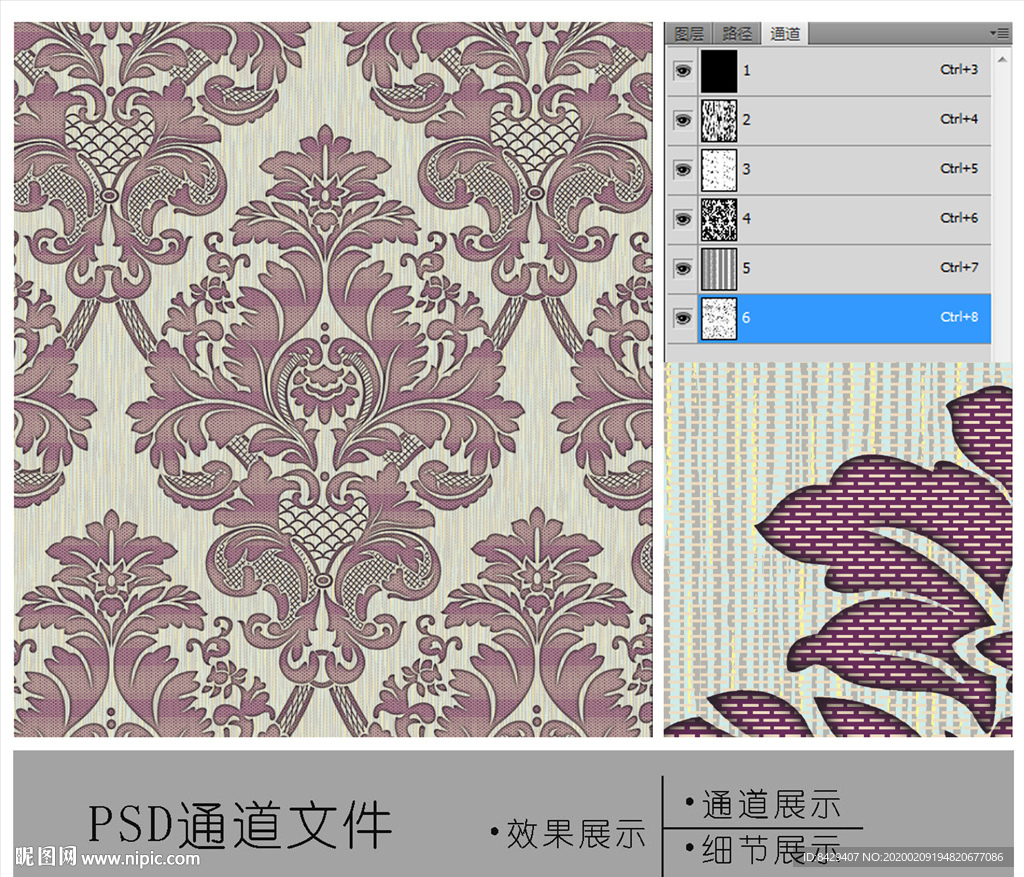Click the PSD通道文件 title text
1024x877 pixels.
[240, 825]
